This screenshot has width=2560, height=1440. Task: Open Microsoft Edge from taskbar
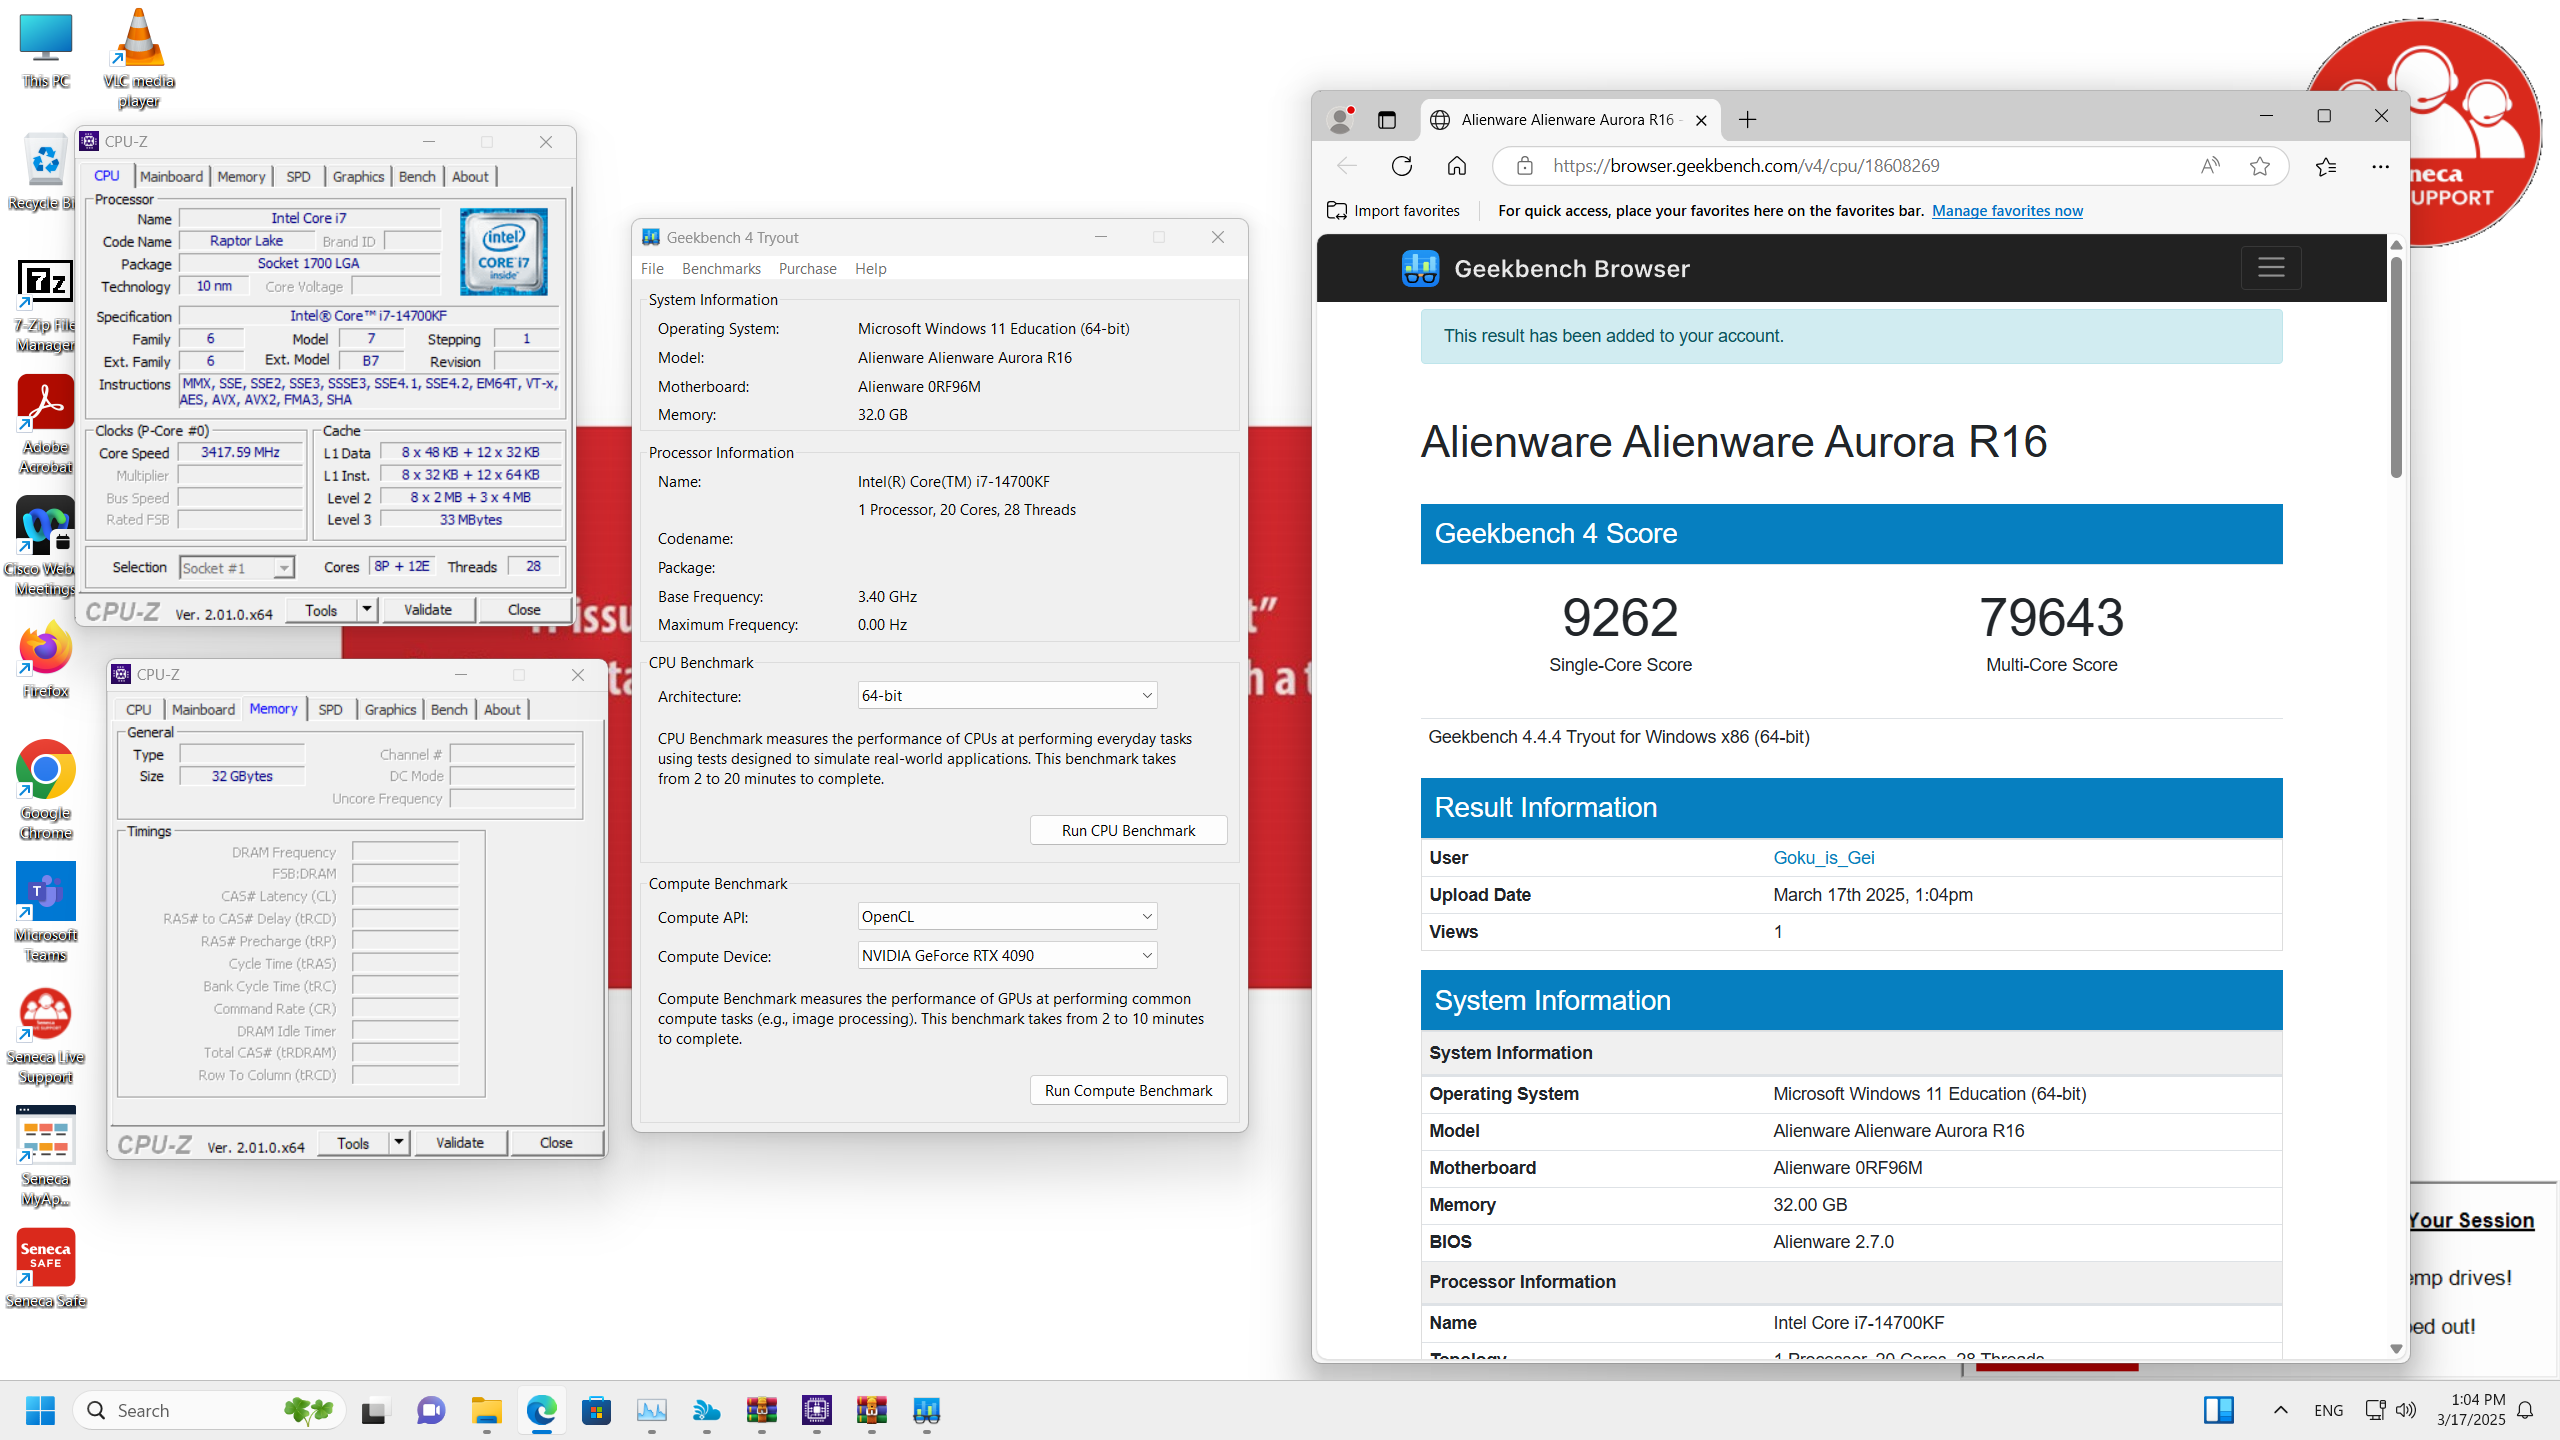tap(542, 1410)
